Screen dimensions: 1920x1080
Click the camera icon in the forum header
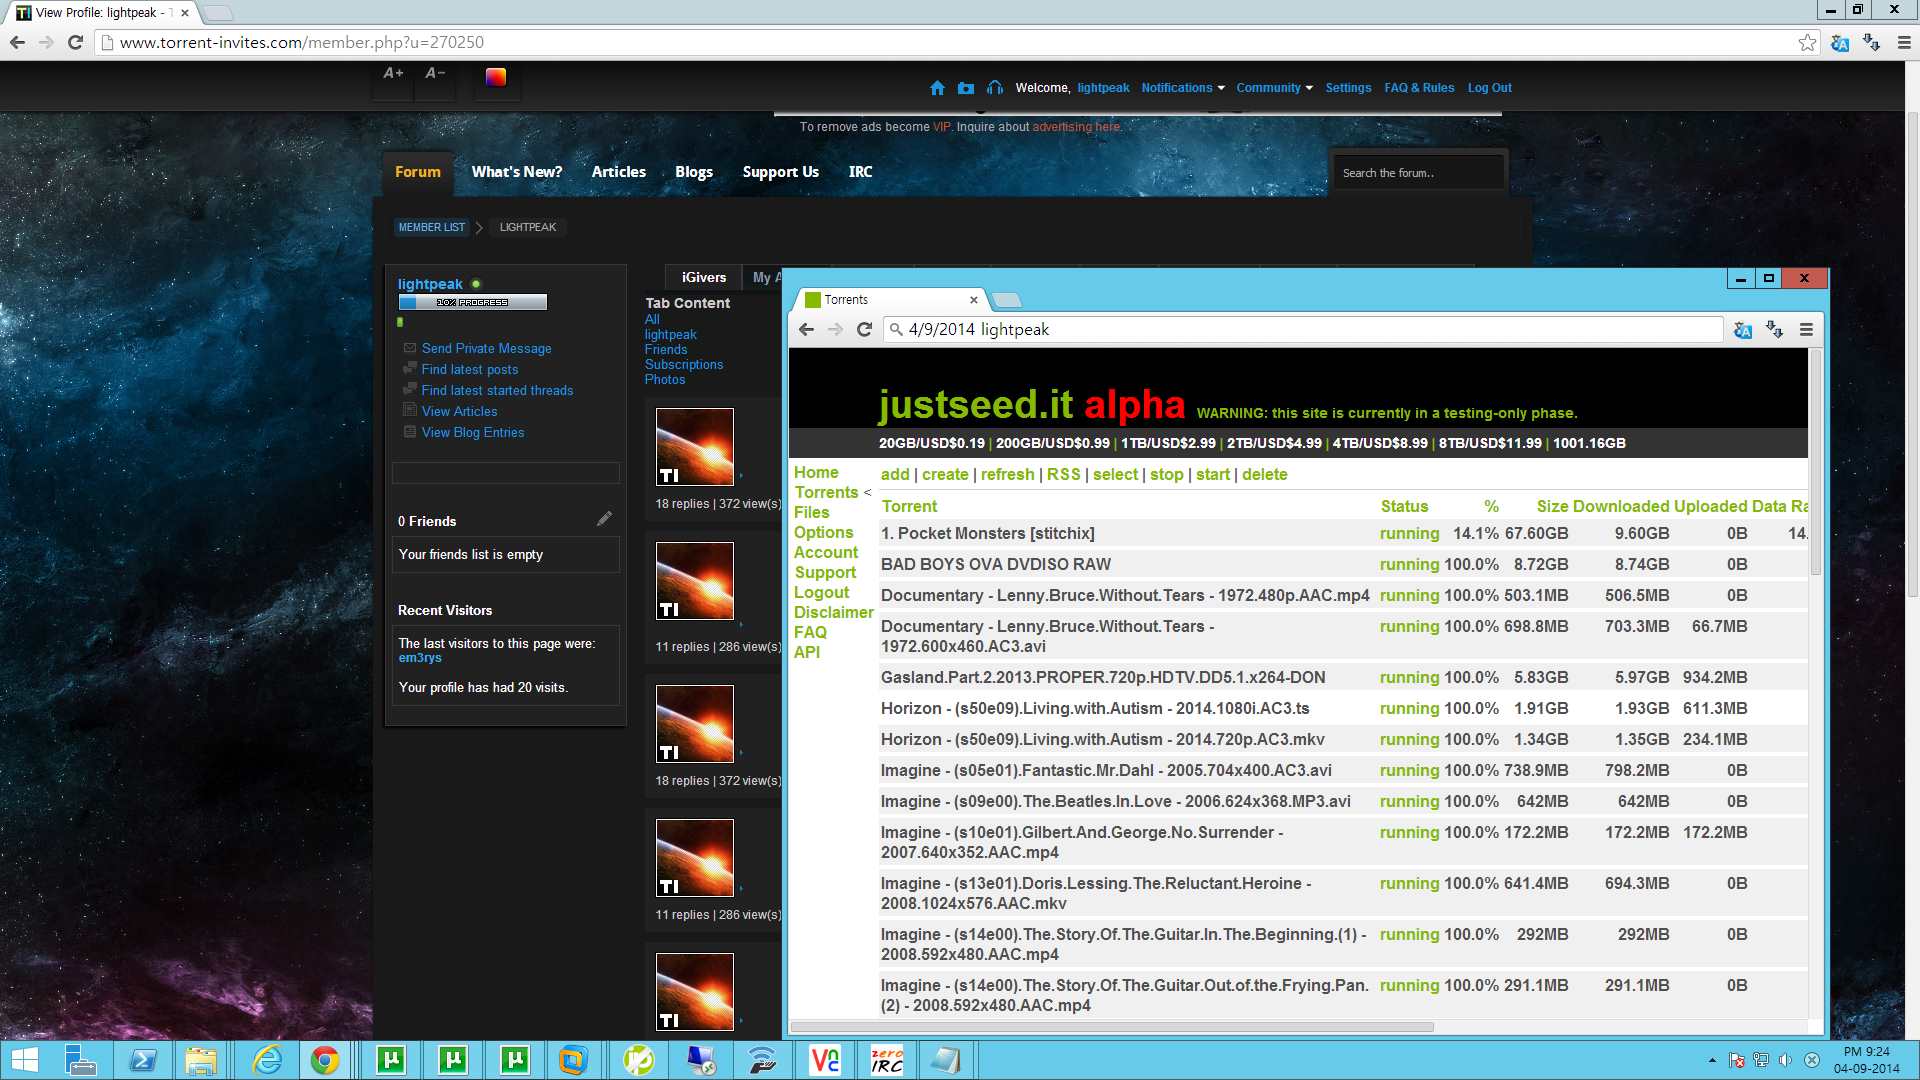[966, 88]
